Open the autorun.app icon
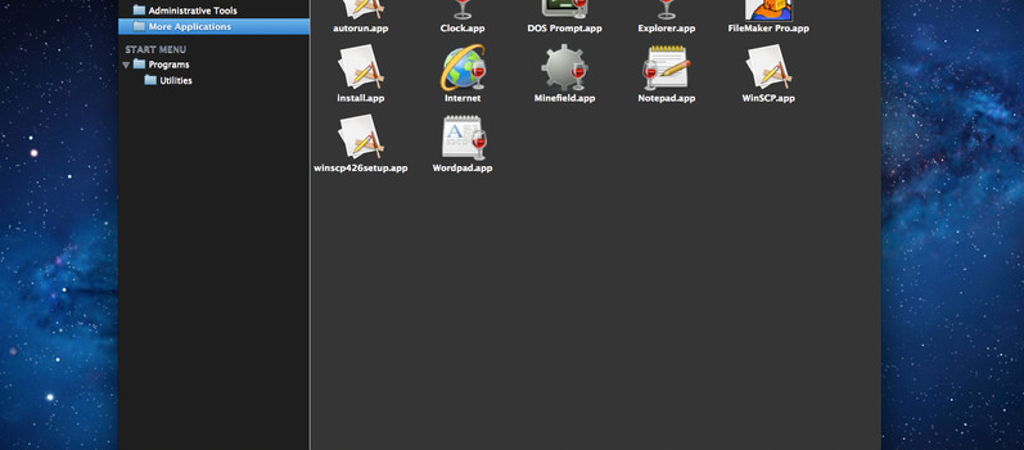The width and height of the screenshot is (1024, 450). (360, 8)
